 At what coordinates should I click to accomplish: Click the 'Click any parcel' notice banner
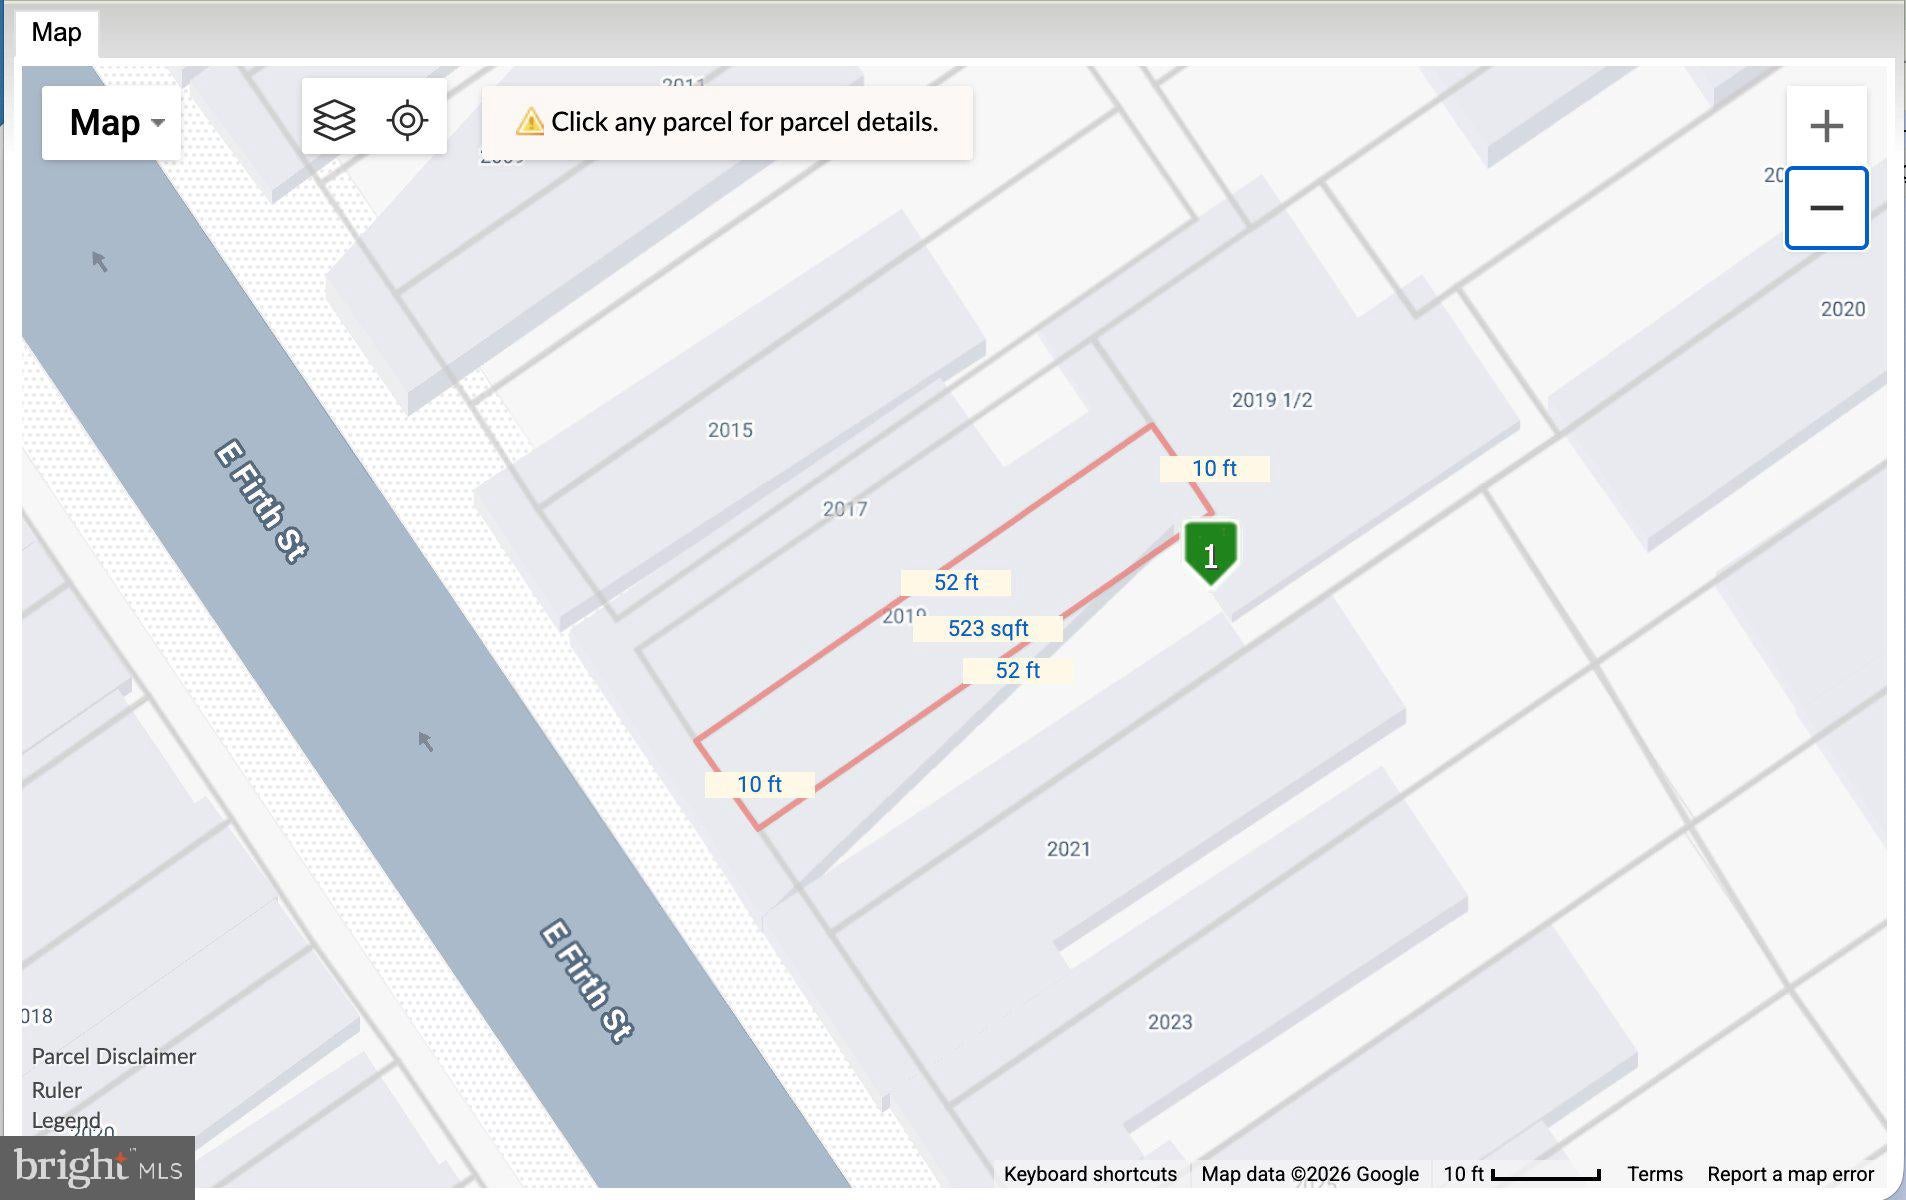[727, 122]
